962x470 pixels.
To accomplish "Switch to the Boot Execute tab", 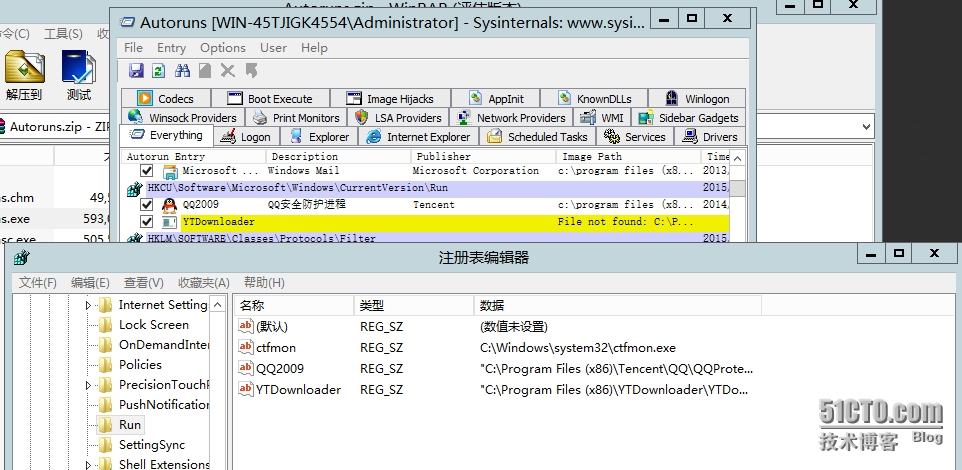I will pos(271,99).
